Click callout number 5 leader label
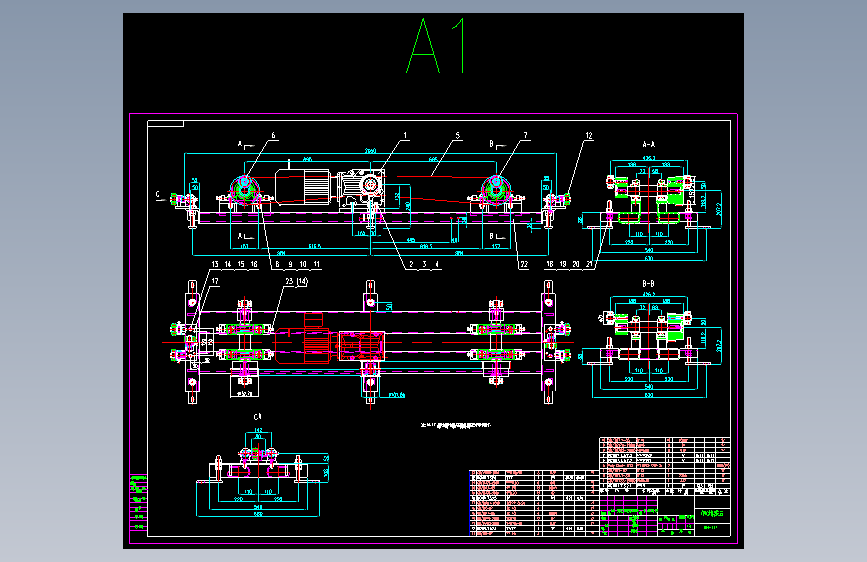Image resolution: width=867 pixels, height=562 pixels. 458,136
